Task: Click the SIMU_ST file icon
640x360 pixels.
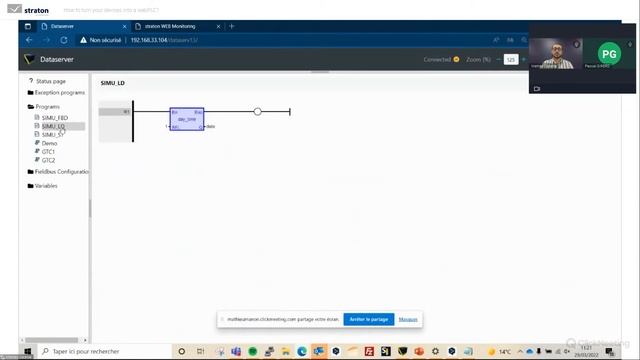Action: click(37, 134)
